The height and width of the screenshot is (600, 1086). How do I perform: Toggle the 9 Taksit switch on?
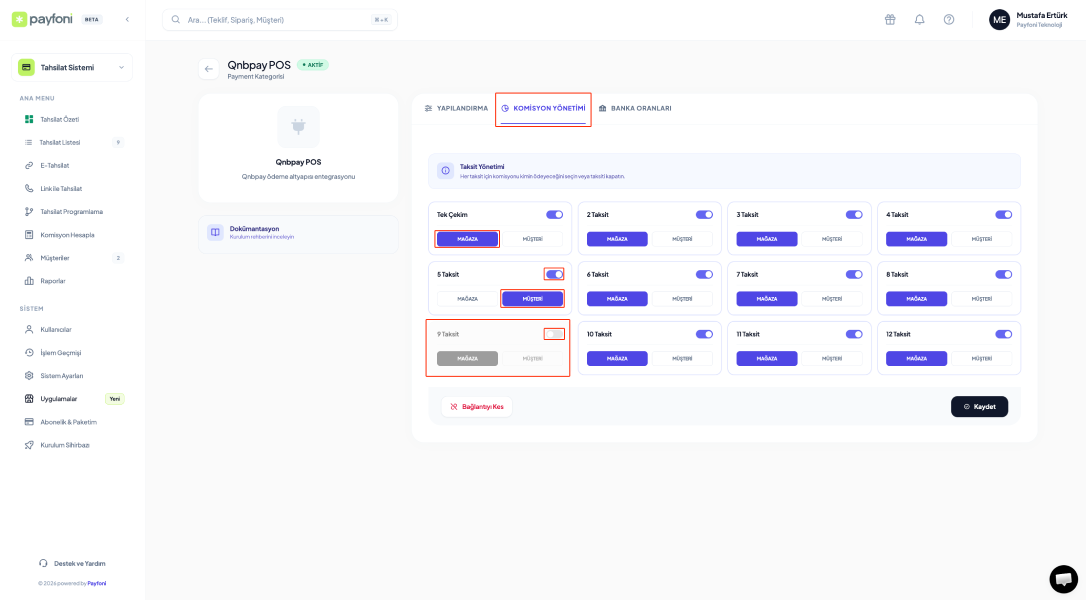tap(554, 334)
